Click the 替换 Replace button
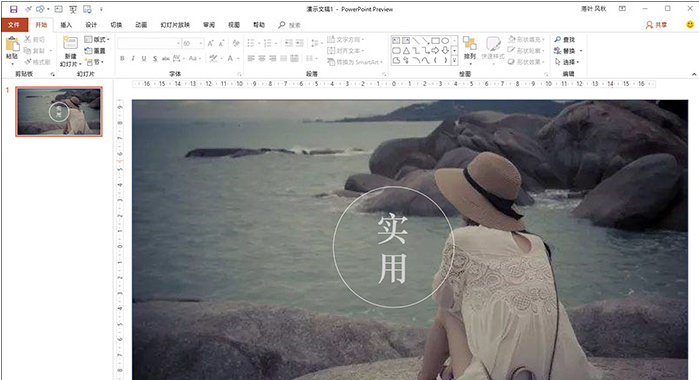This screenshot has height=380, width=699. click(565, 51)
